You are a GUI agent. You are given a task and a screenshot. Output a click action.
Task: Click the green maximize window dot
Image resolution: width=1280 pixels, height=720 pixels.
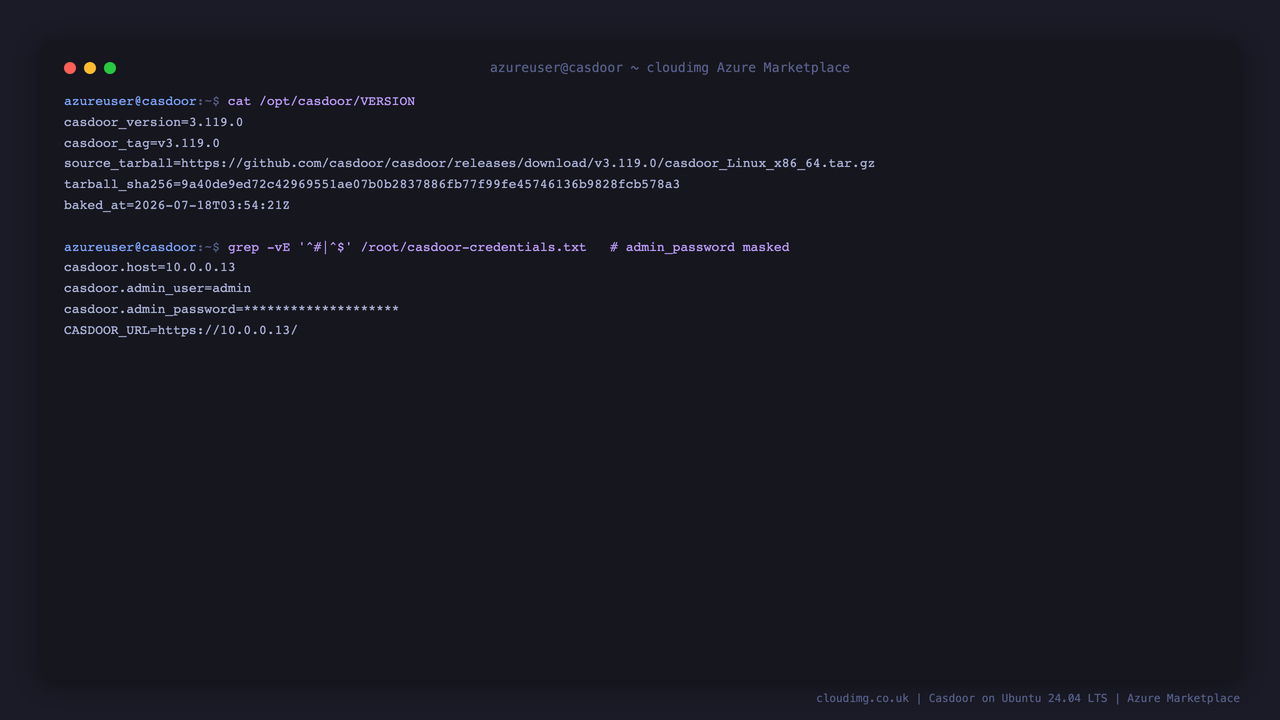[x=110, y=68]
